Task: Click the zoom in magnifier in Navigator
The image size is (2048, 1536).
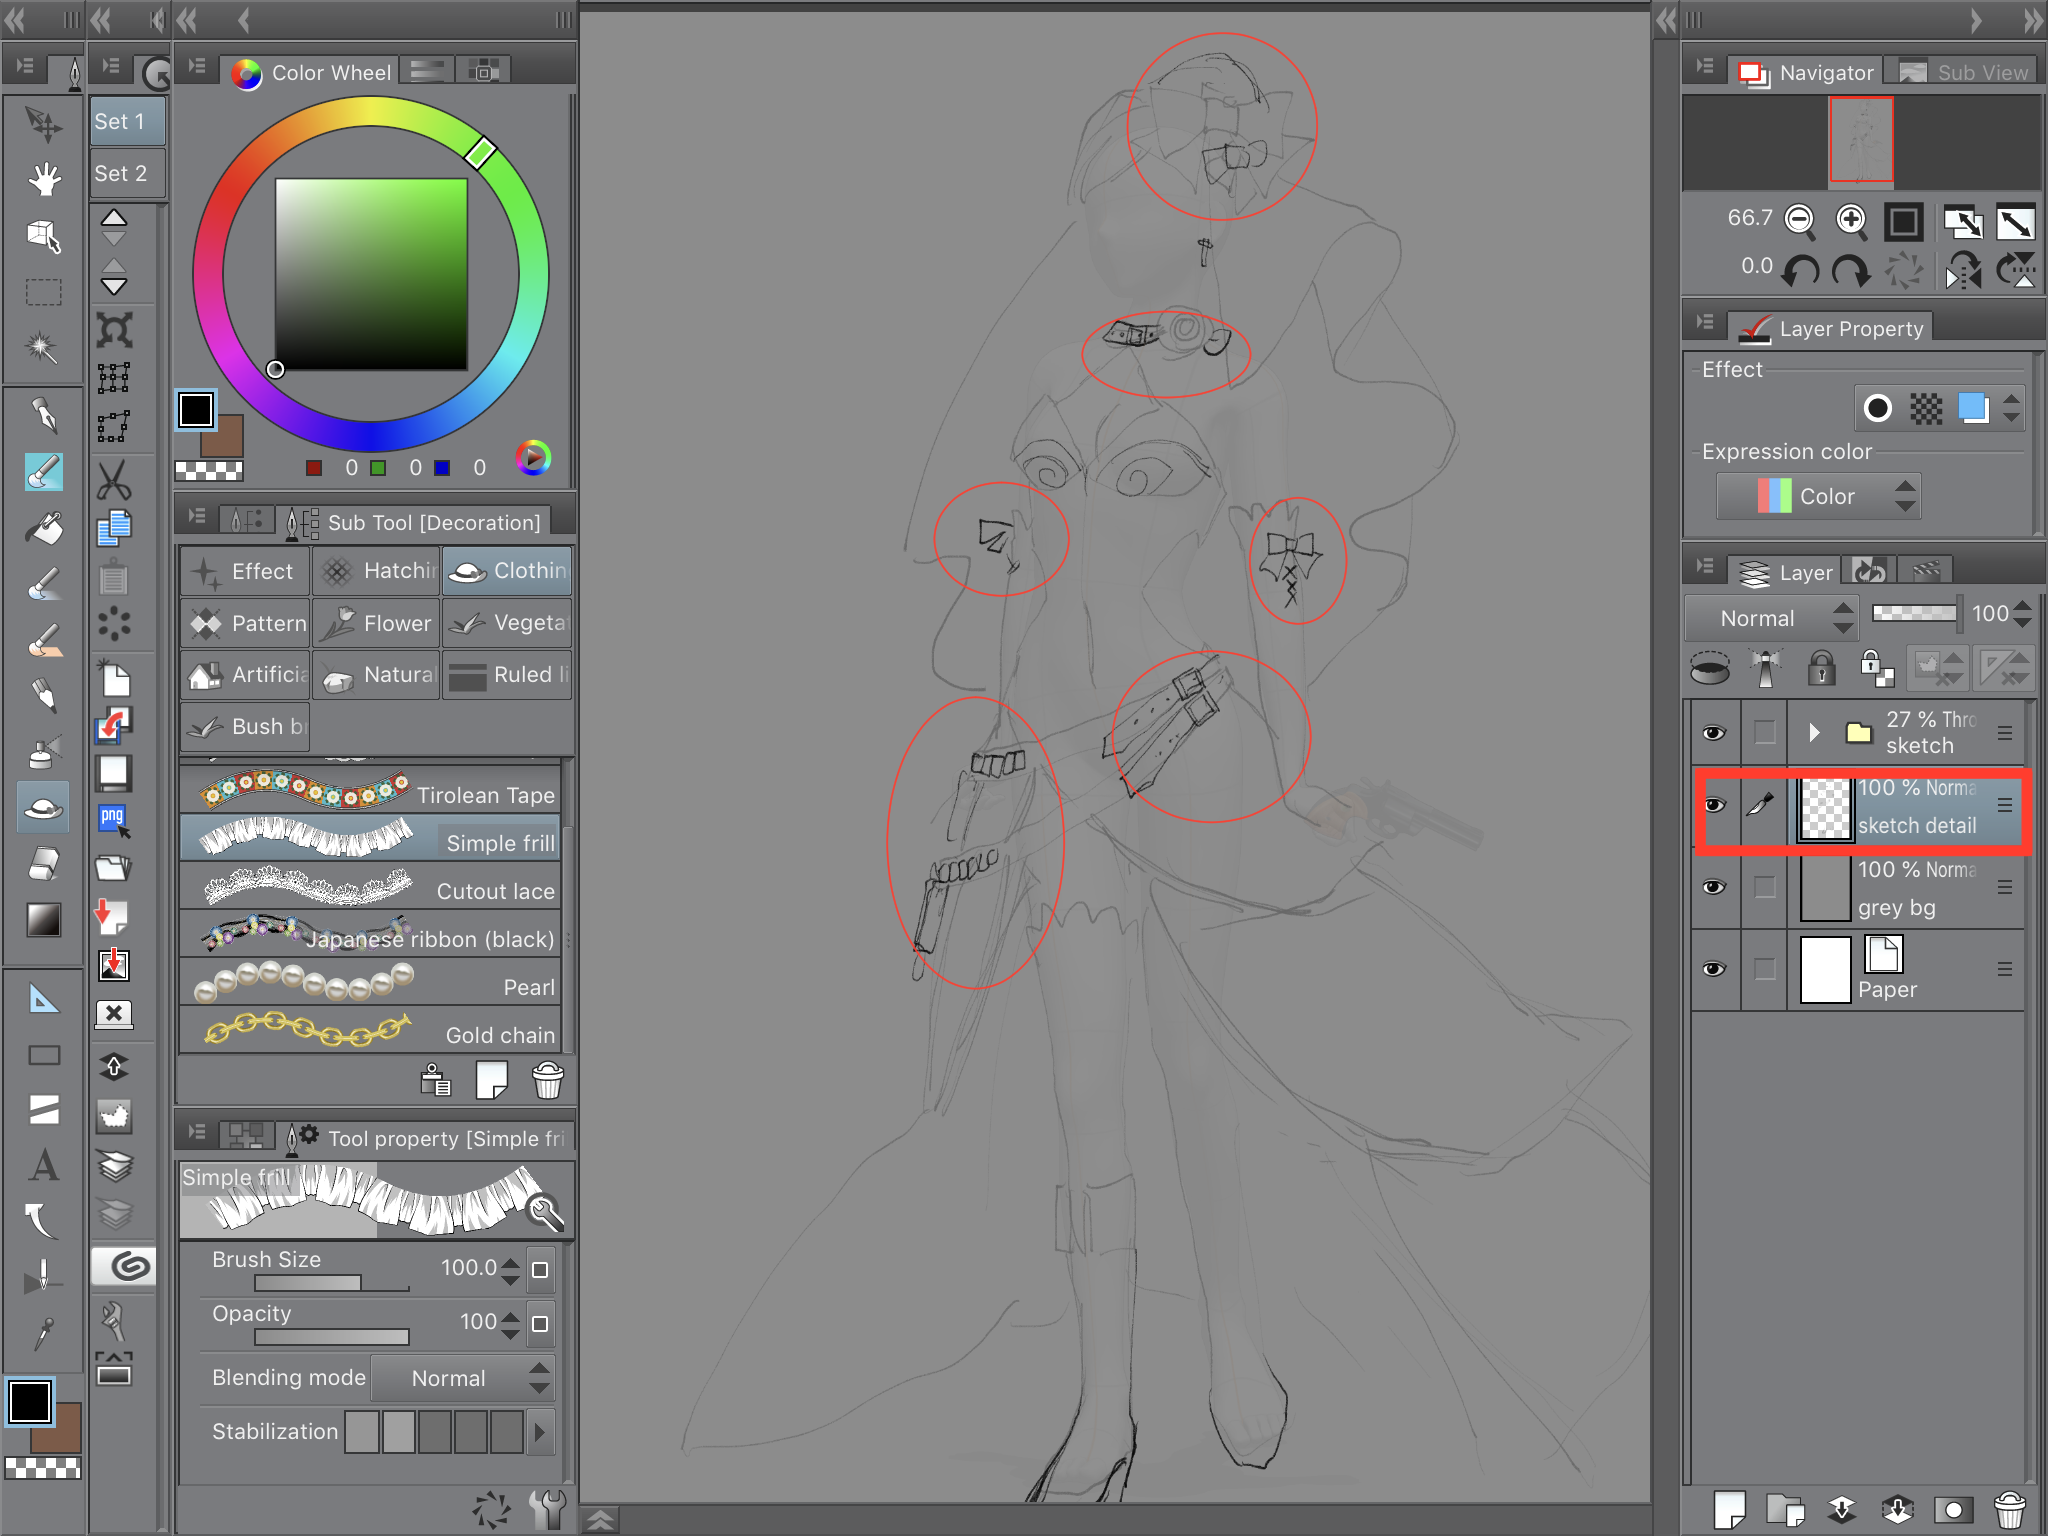Action: coord(1851,221)
